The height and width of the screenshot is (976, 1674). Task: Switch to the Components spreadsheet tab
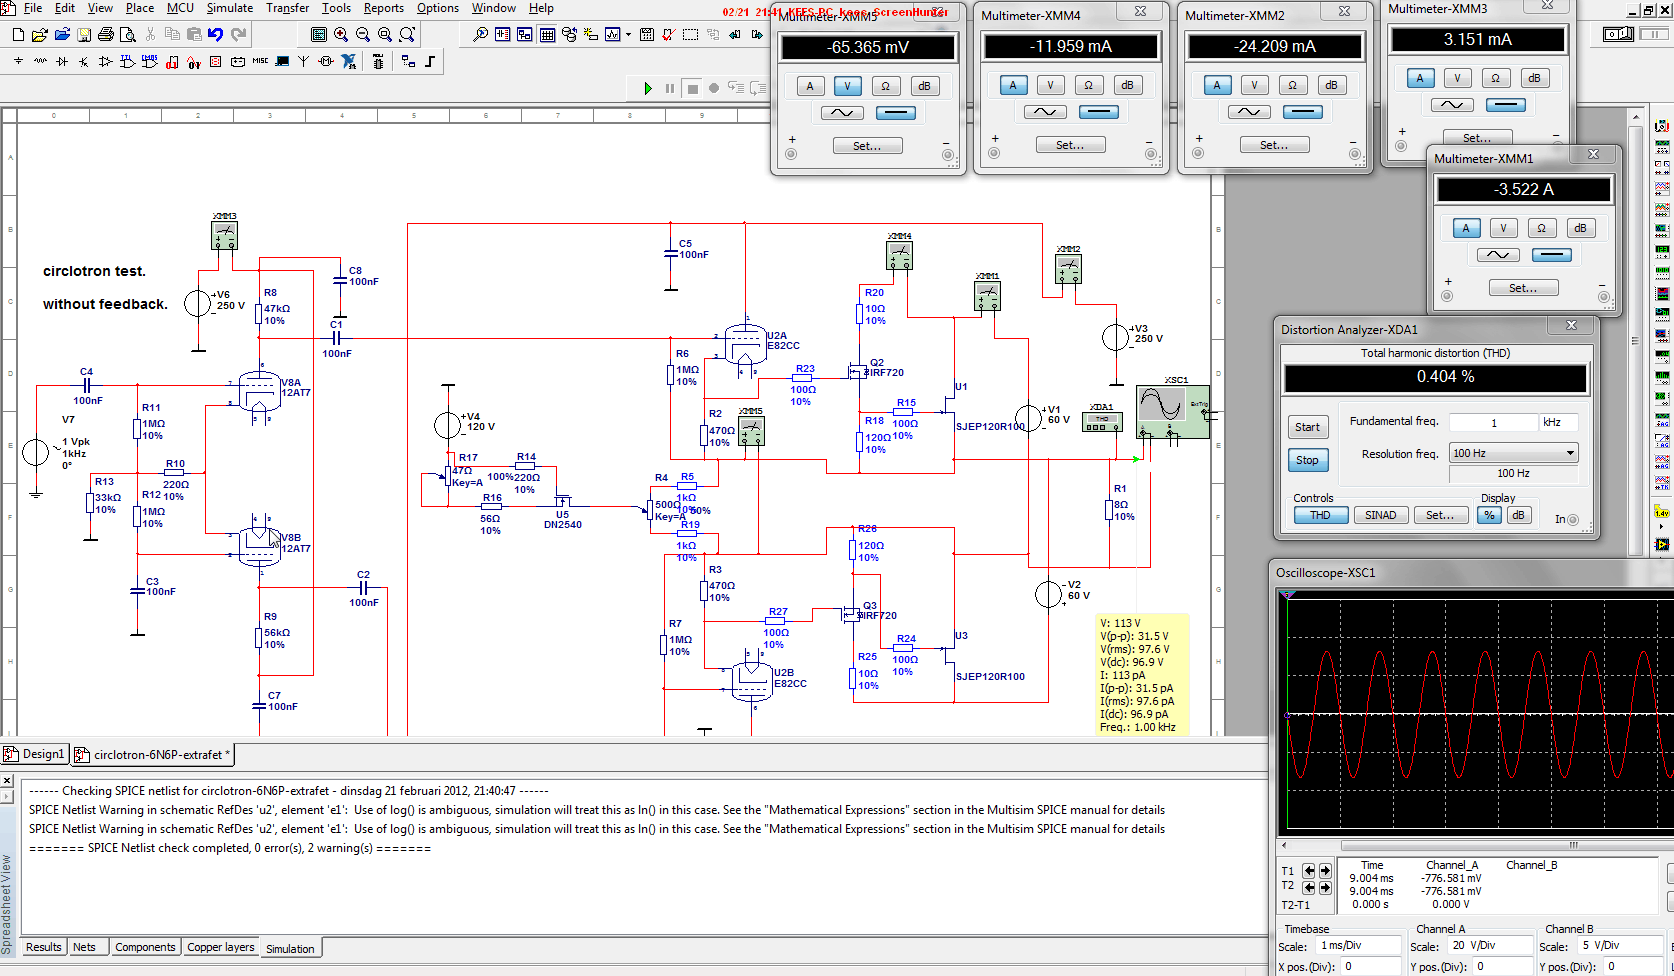point(145,947)
